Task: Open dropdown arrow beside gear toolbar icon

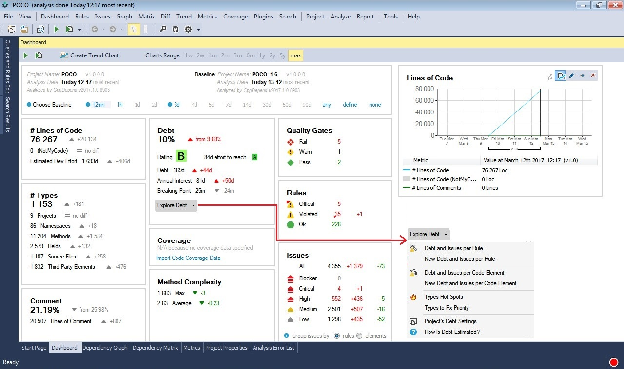Action: click(198, 29)
